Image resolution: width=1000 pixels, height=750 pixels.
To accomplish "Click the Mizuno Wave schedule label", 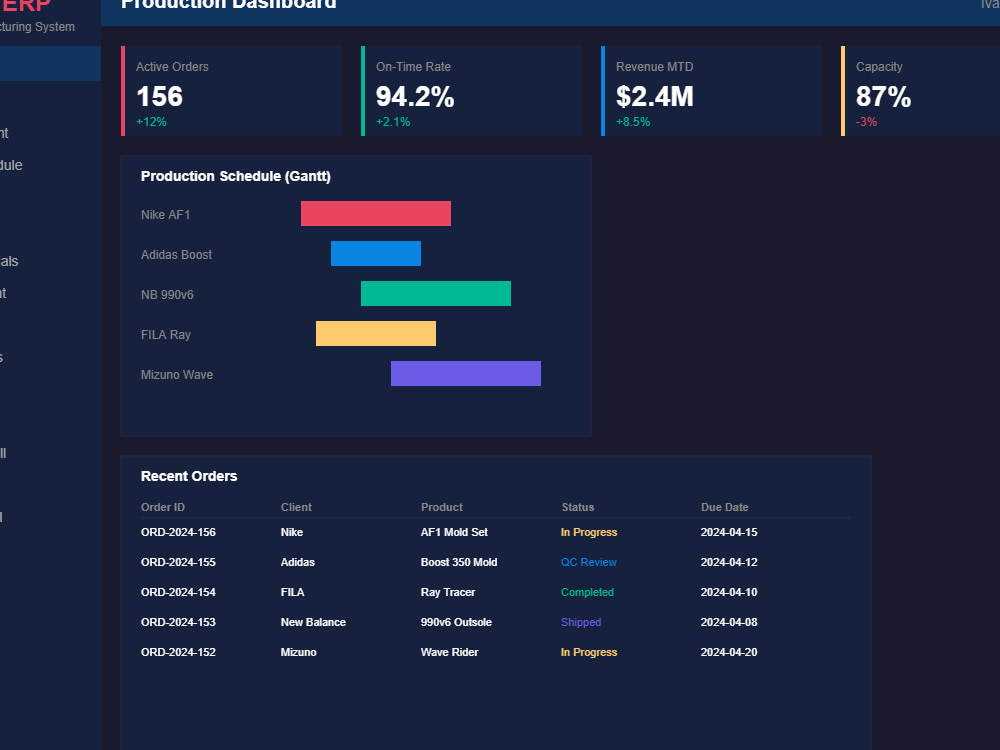I will pos(177,375).
